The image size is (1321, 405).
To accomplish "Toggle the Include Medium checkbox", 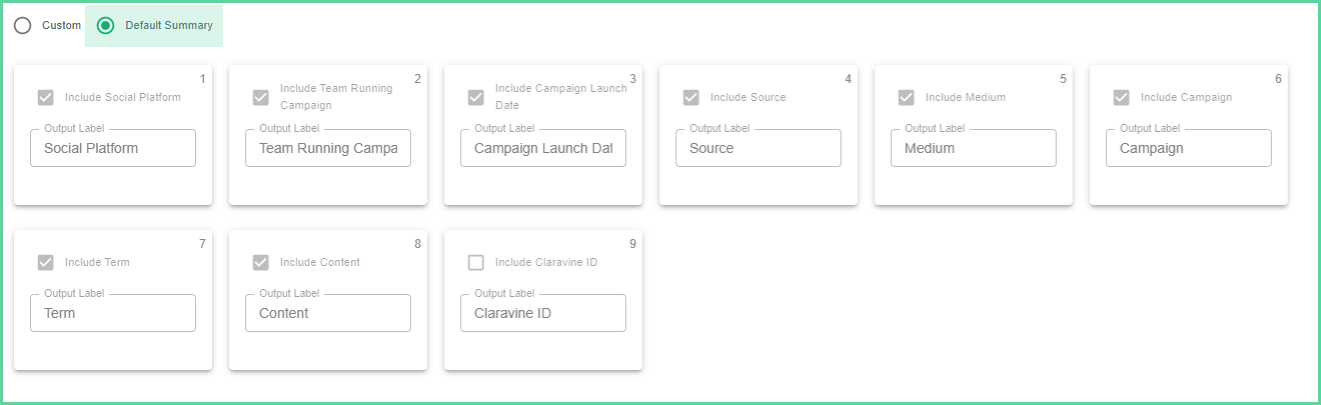I will (906, 98).
